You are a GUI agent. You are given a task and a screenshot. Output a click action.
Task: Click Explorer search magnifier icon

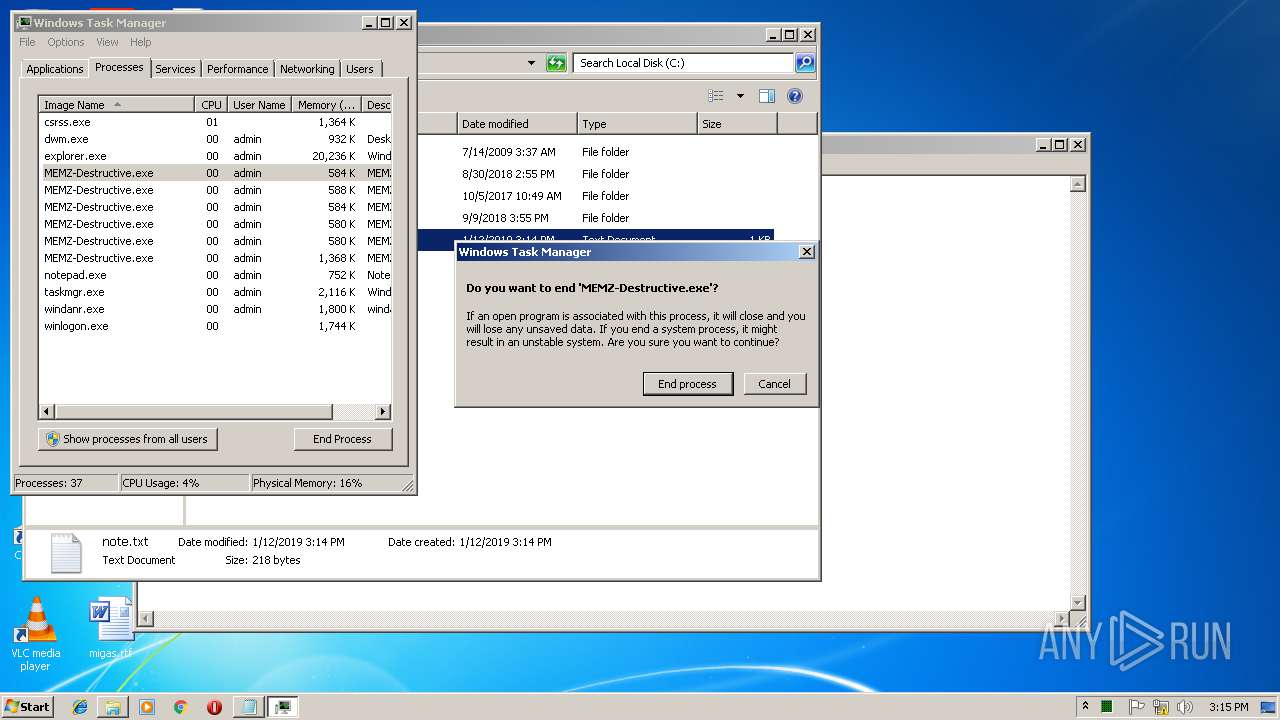tap(805, 63)
